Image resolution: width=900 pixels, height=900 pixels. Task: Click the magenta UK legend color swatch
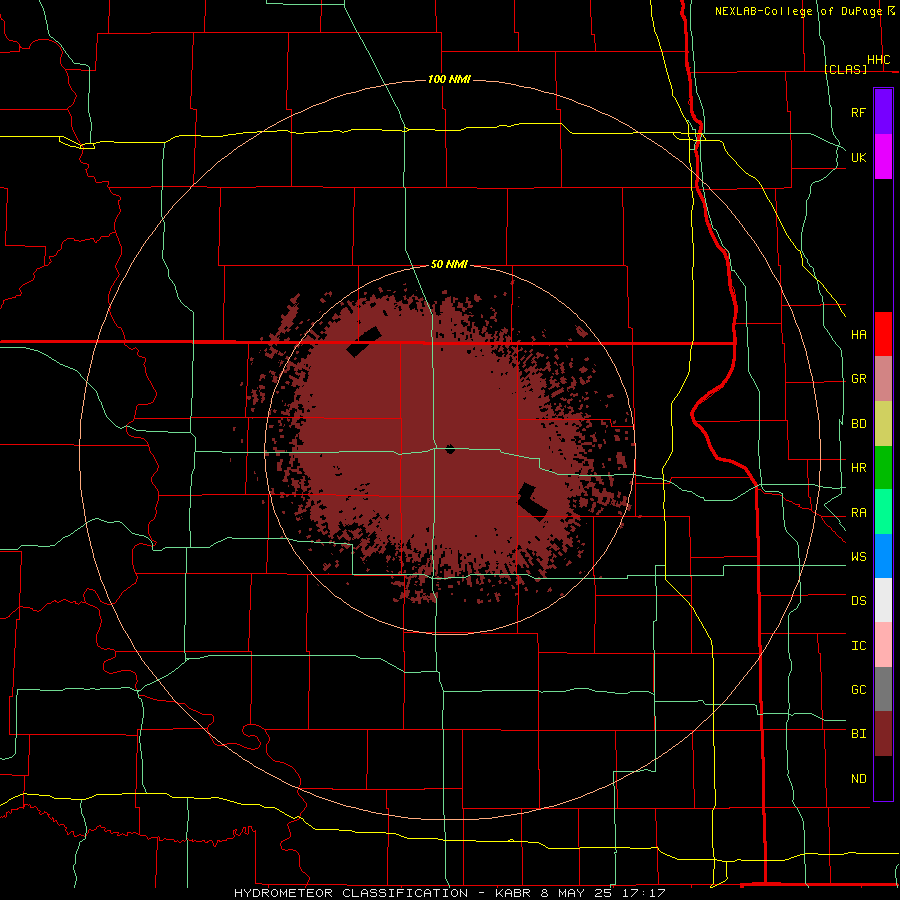[883, 157]
